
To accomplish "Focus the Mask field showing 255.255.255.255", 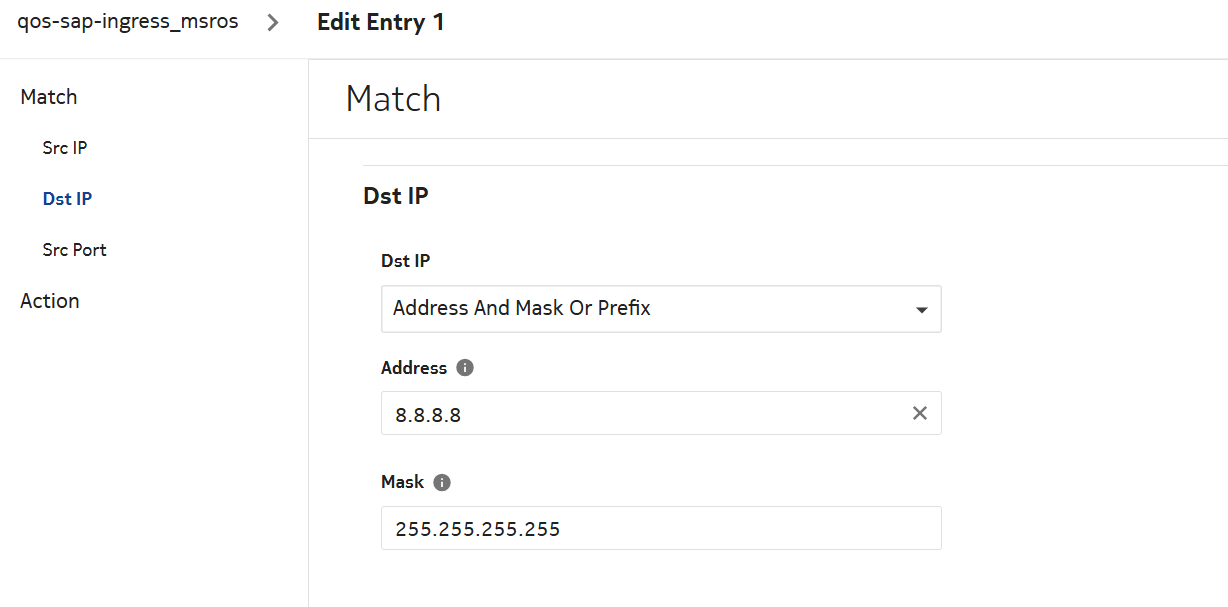I will click(x=660, y=528).
